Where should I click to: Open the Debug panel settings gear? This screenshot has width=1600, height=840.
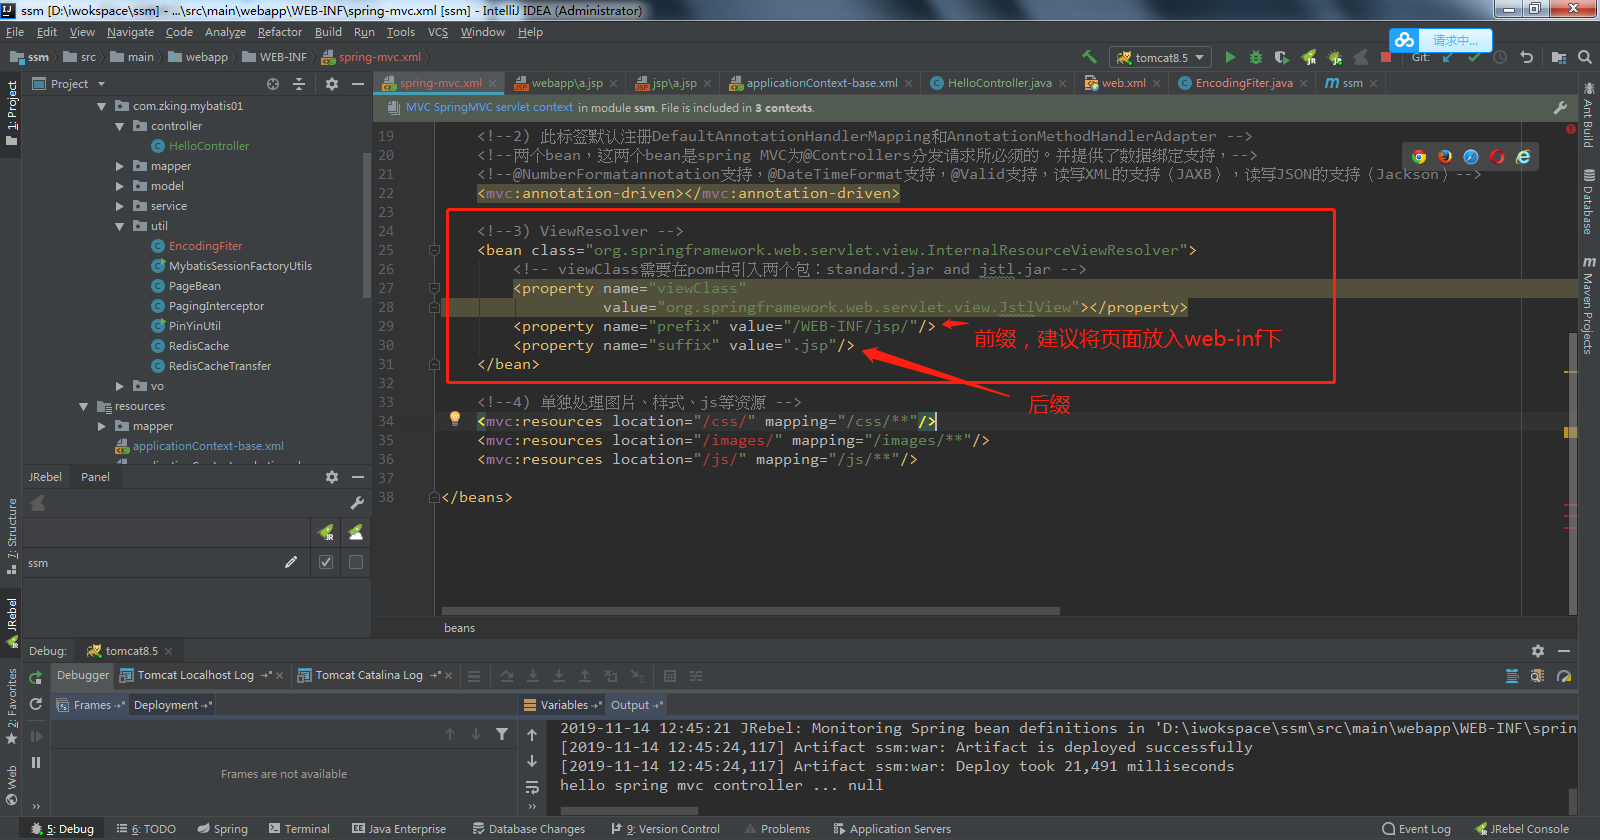tap(1538, 651)
